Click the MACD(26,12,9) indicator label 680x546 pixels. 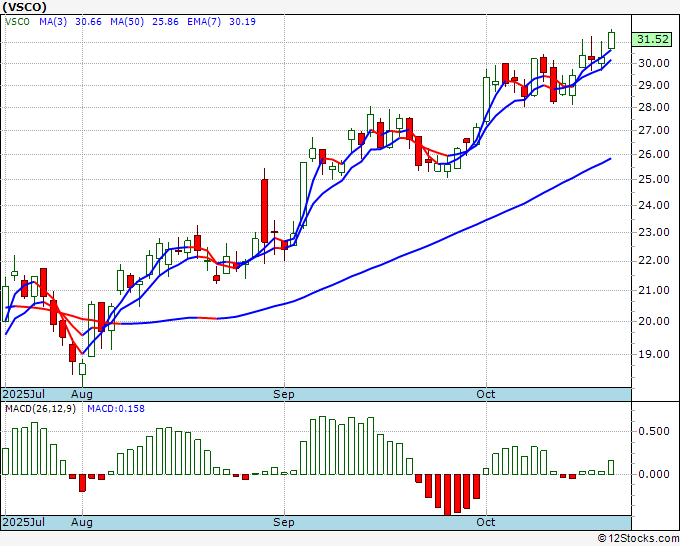40,409
